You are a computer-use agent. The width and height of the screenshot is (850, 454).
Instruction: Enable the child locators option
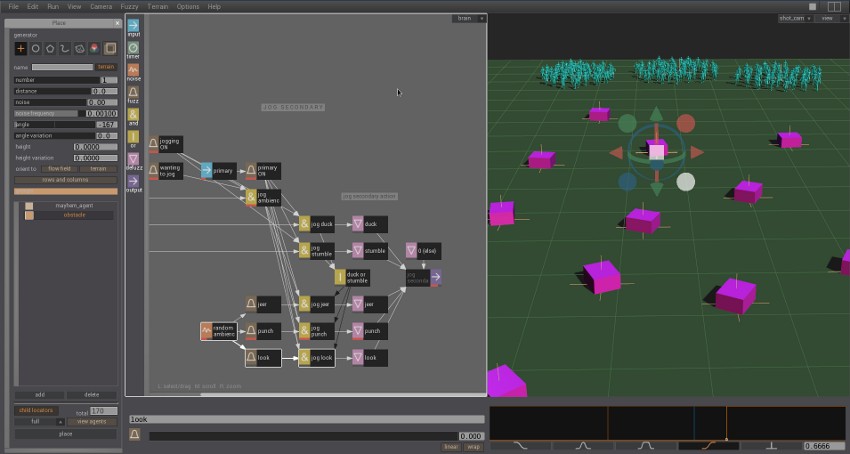36,411
